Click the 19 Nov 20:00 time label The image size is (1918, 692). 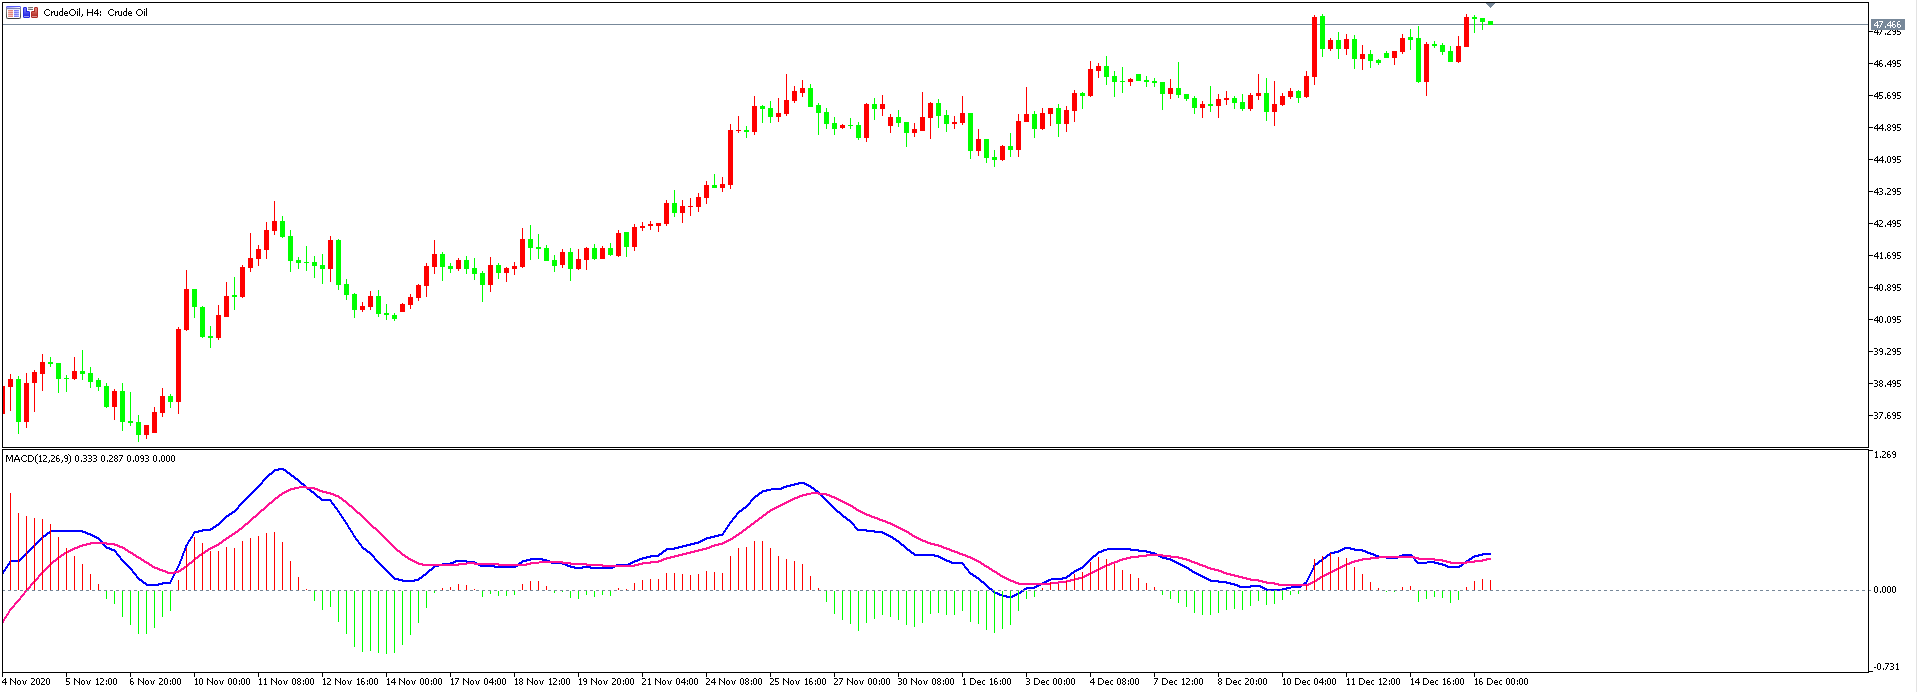(606, 682)
